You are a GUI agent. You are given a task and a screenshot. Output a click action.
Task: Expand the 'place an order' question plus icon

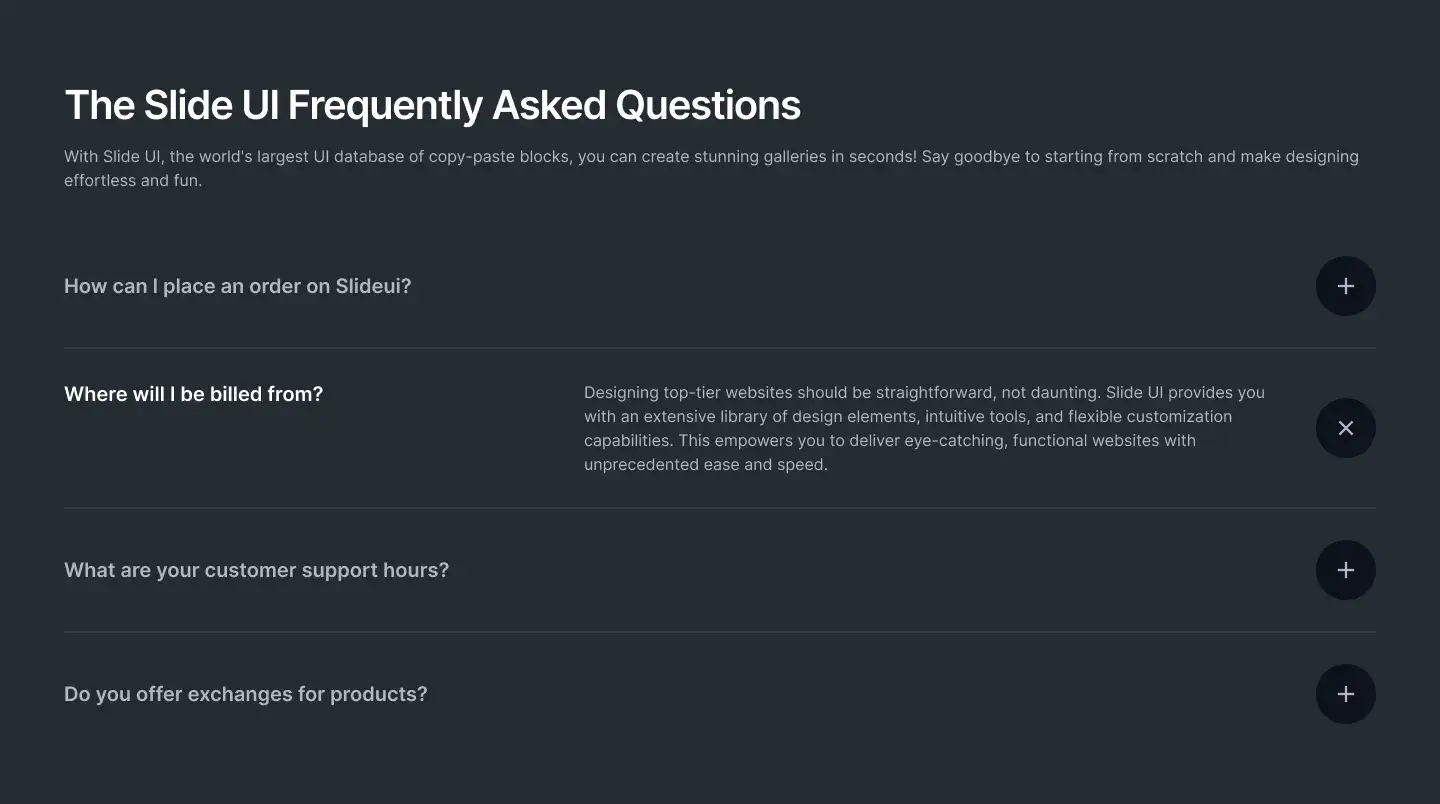[x=1345, y=286]
